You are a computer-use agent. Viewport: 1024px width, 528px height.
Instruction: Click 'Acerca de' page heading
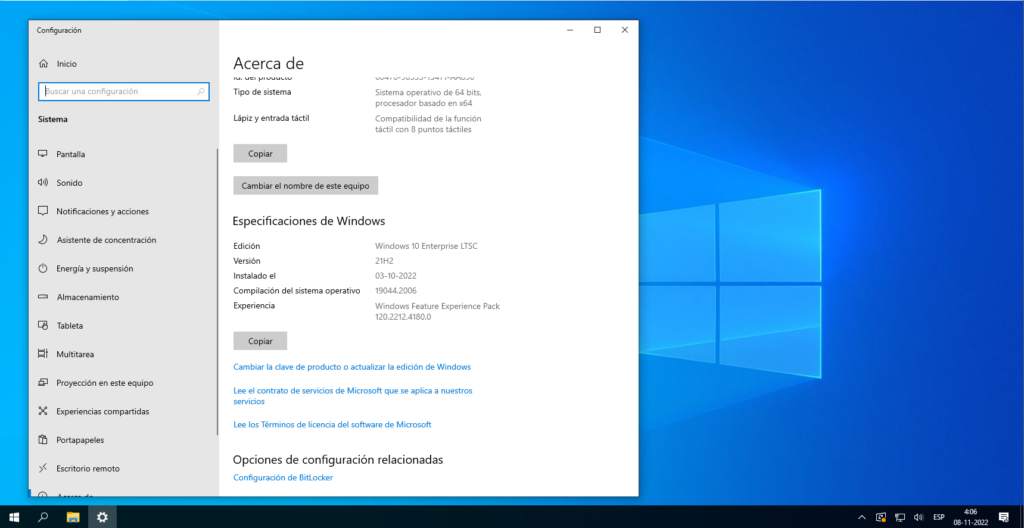pyautogui.click(x=268, y=63)
